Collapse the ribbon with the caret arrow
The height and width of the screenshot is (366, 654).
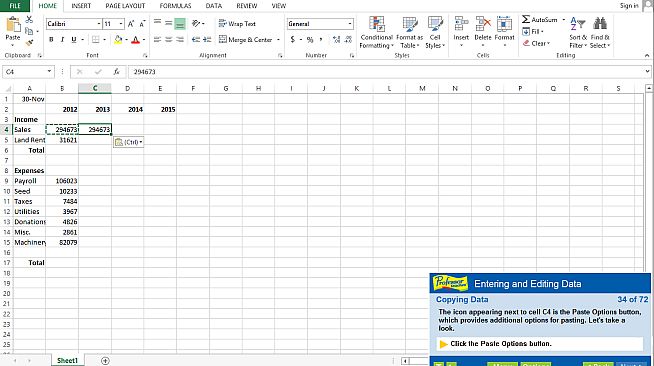(x=647, y=55)
